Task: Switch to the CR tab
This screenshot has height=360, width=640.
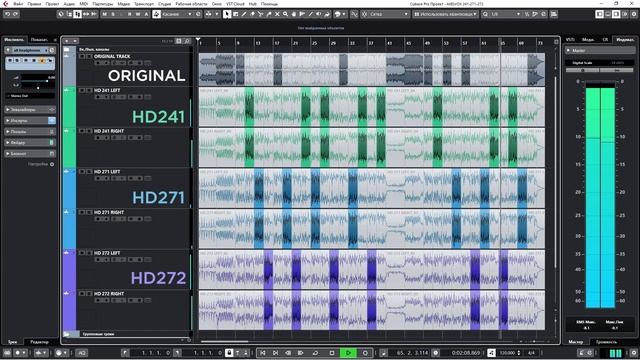Action: tap(605, 40)
